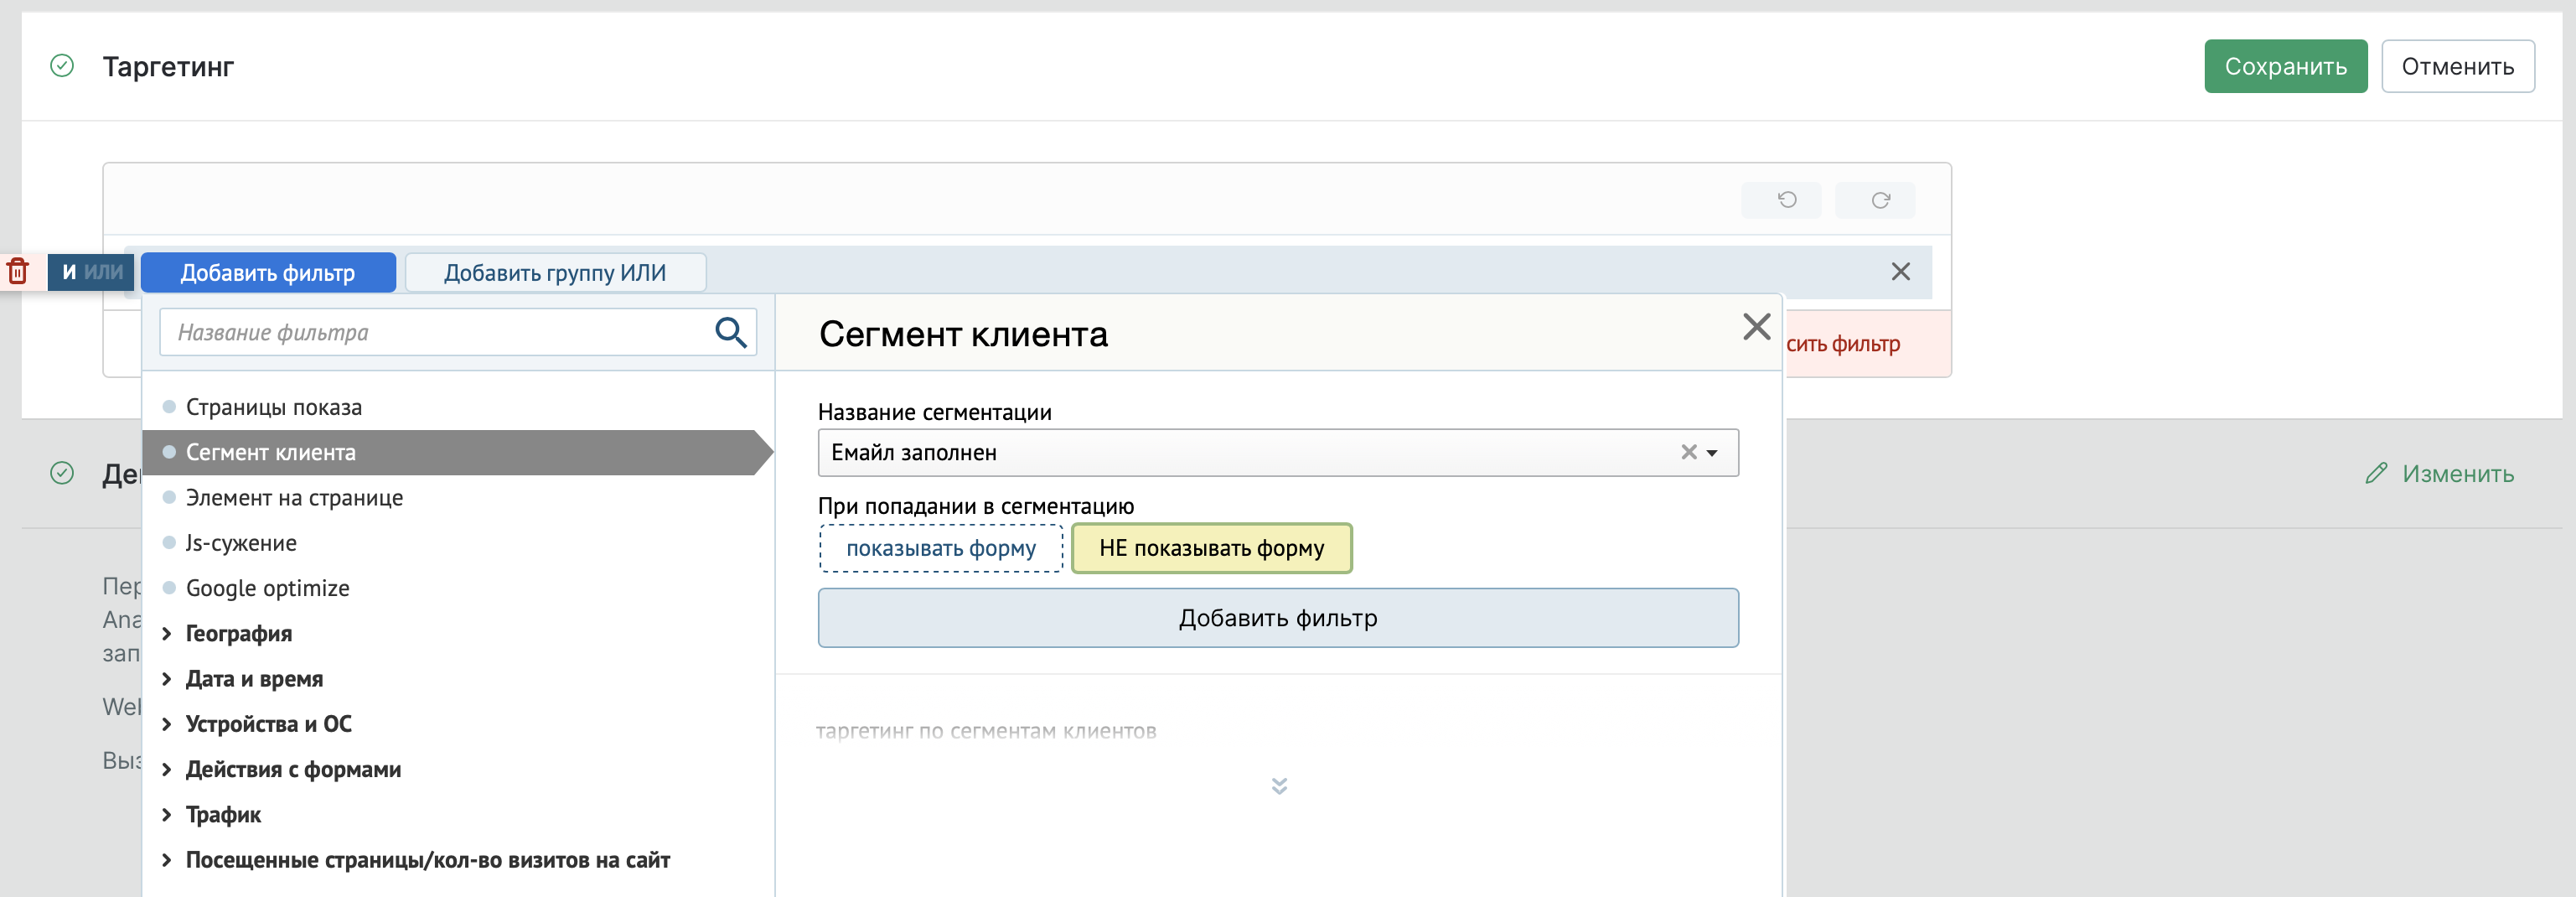Select Сегмент клиента filter
This screenshot has height=897, width=2576.
(458, 452)
